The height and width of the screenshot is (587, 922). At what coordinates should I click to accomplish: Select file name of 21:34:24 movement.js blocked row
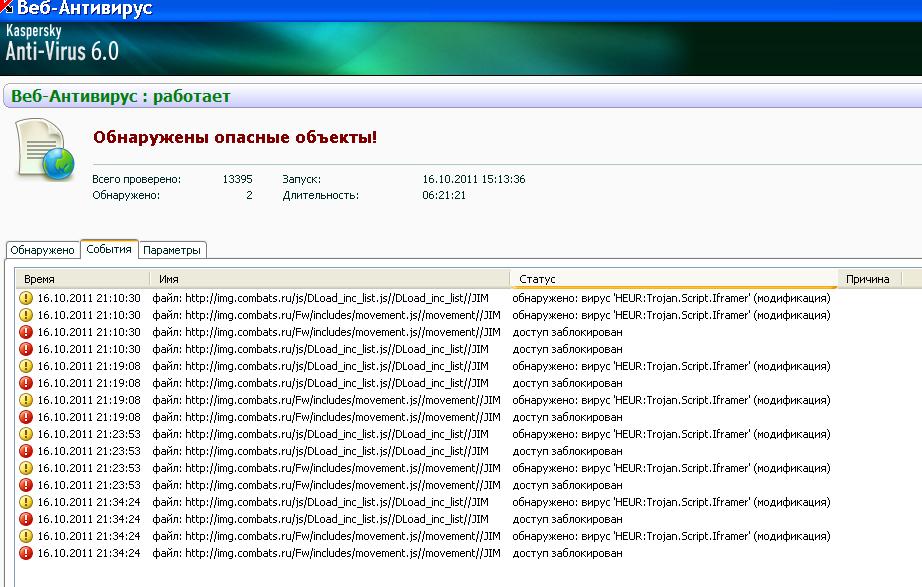pos(326,554)
